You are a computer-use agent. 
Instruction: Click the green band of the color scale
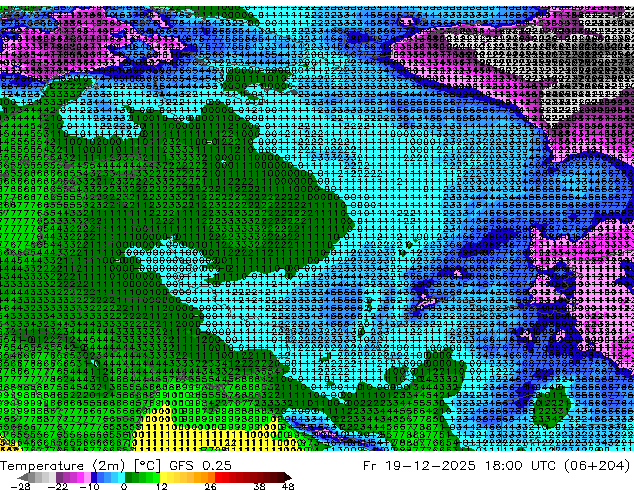coord(142,477)
